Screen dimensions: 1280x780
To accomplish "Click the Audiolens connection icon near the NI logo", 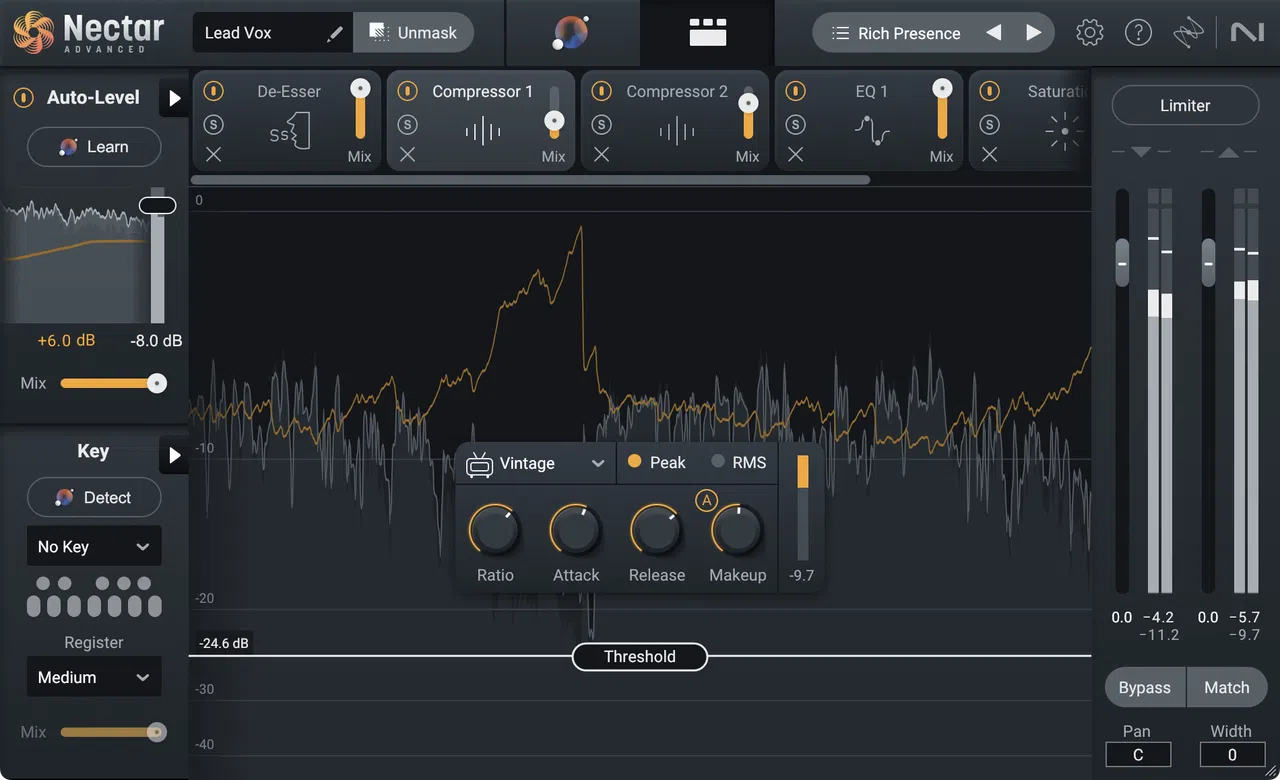I will click(x=1188, y=31).
